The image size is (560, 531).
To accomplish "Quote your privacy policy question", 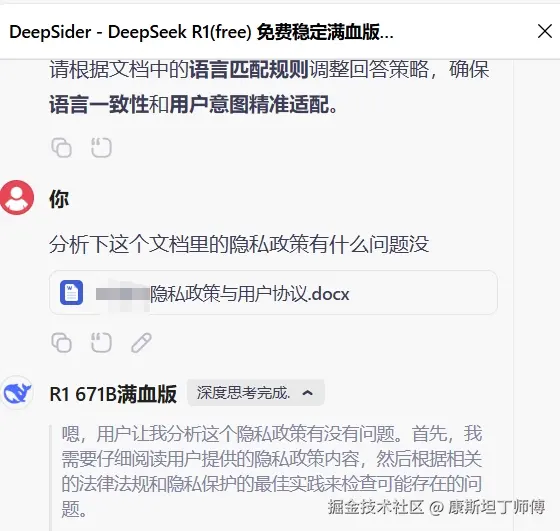I will tap(101, 343).
